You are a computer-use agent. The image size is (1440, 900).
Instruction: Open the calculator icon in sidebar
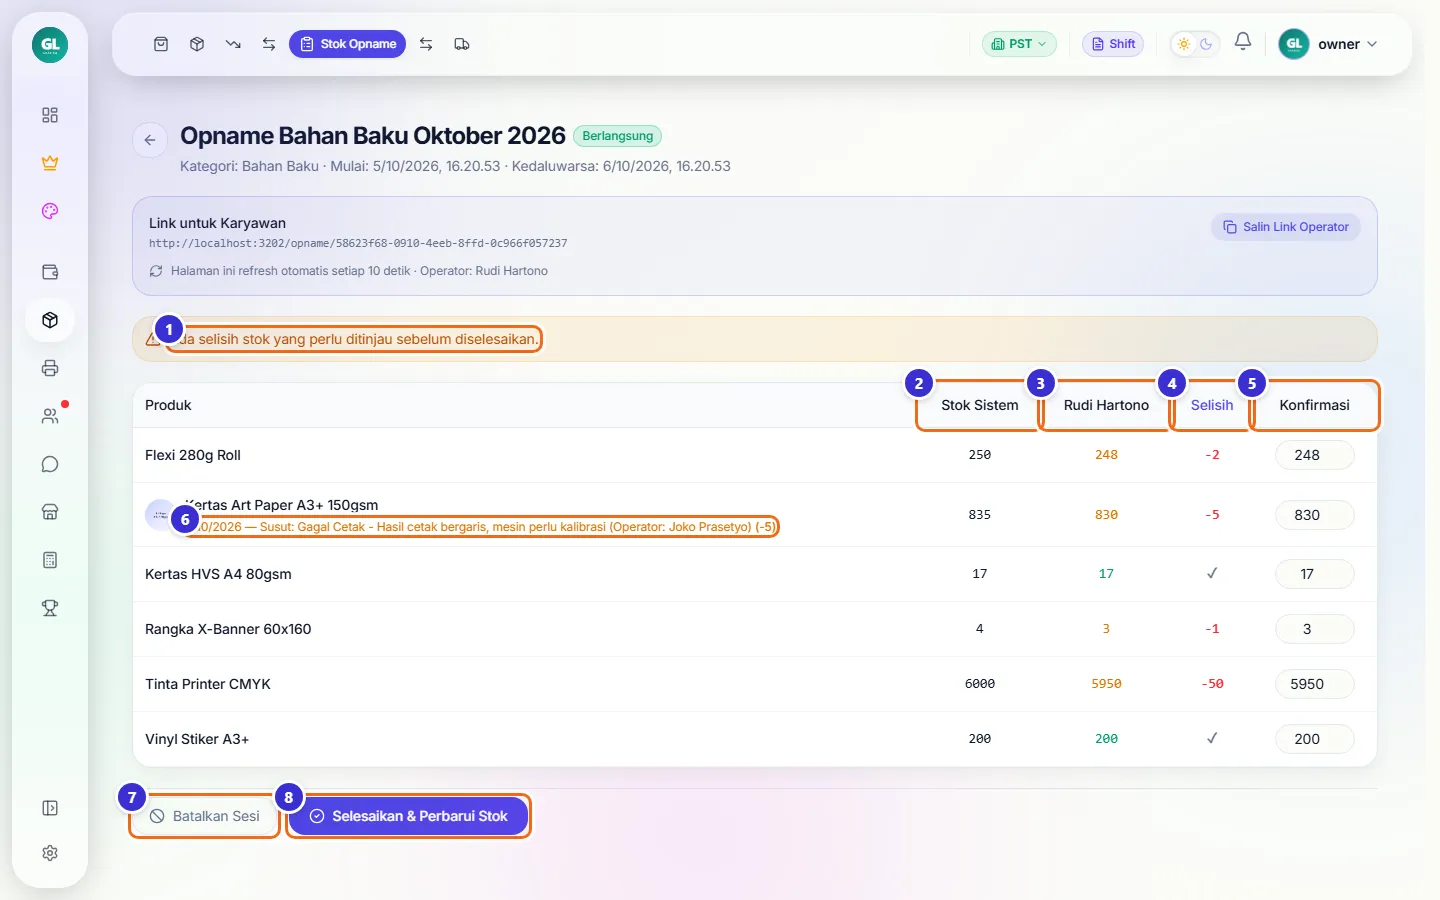click(x=50, y=560)
